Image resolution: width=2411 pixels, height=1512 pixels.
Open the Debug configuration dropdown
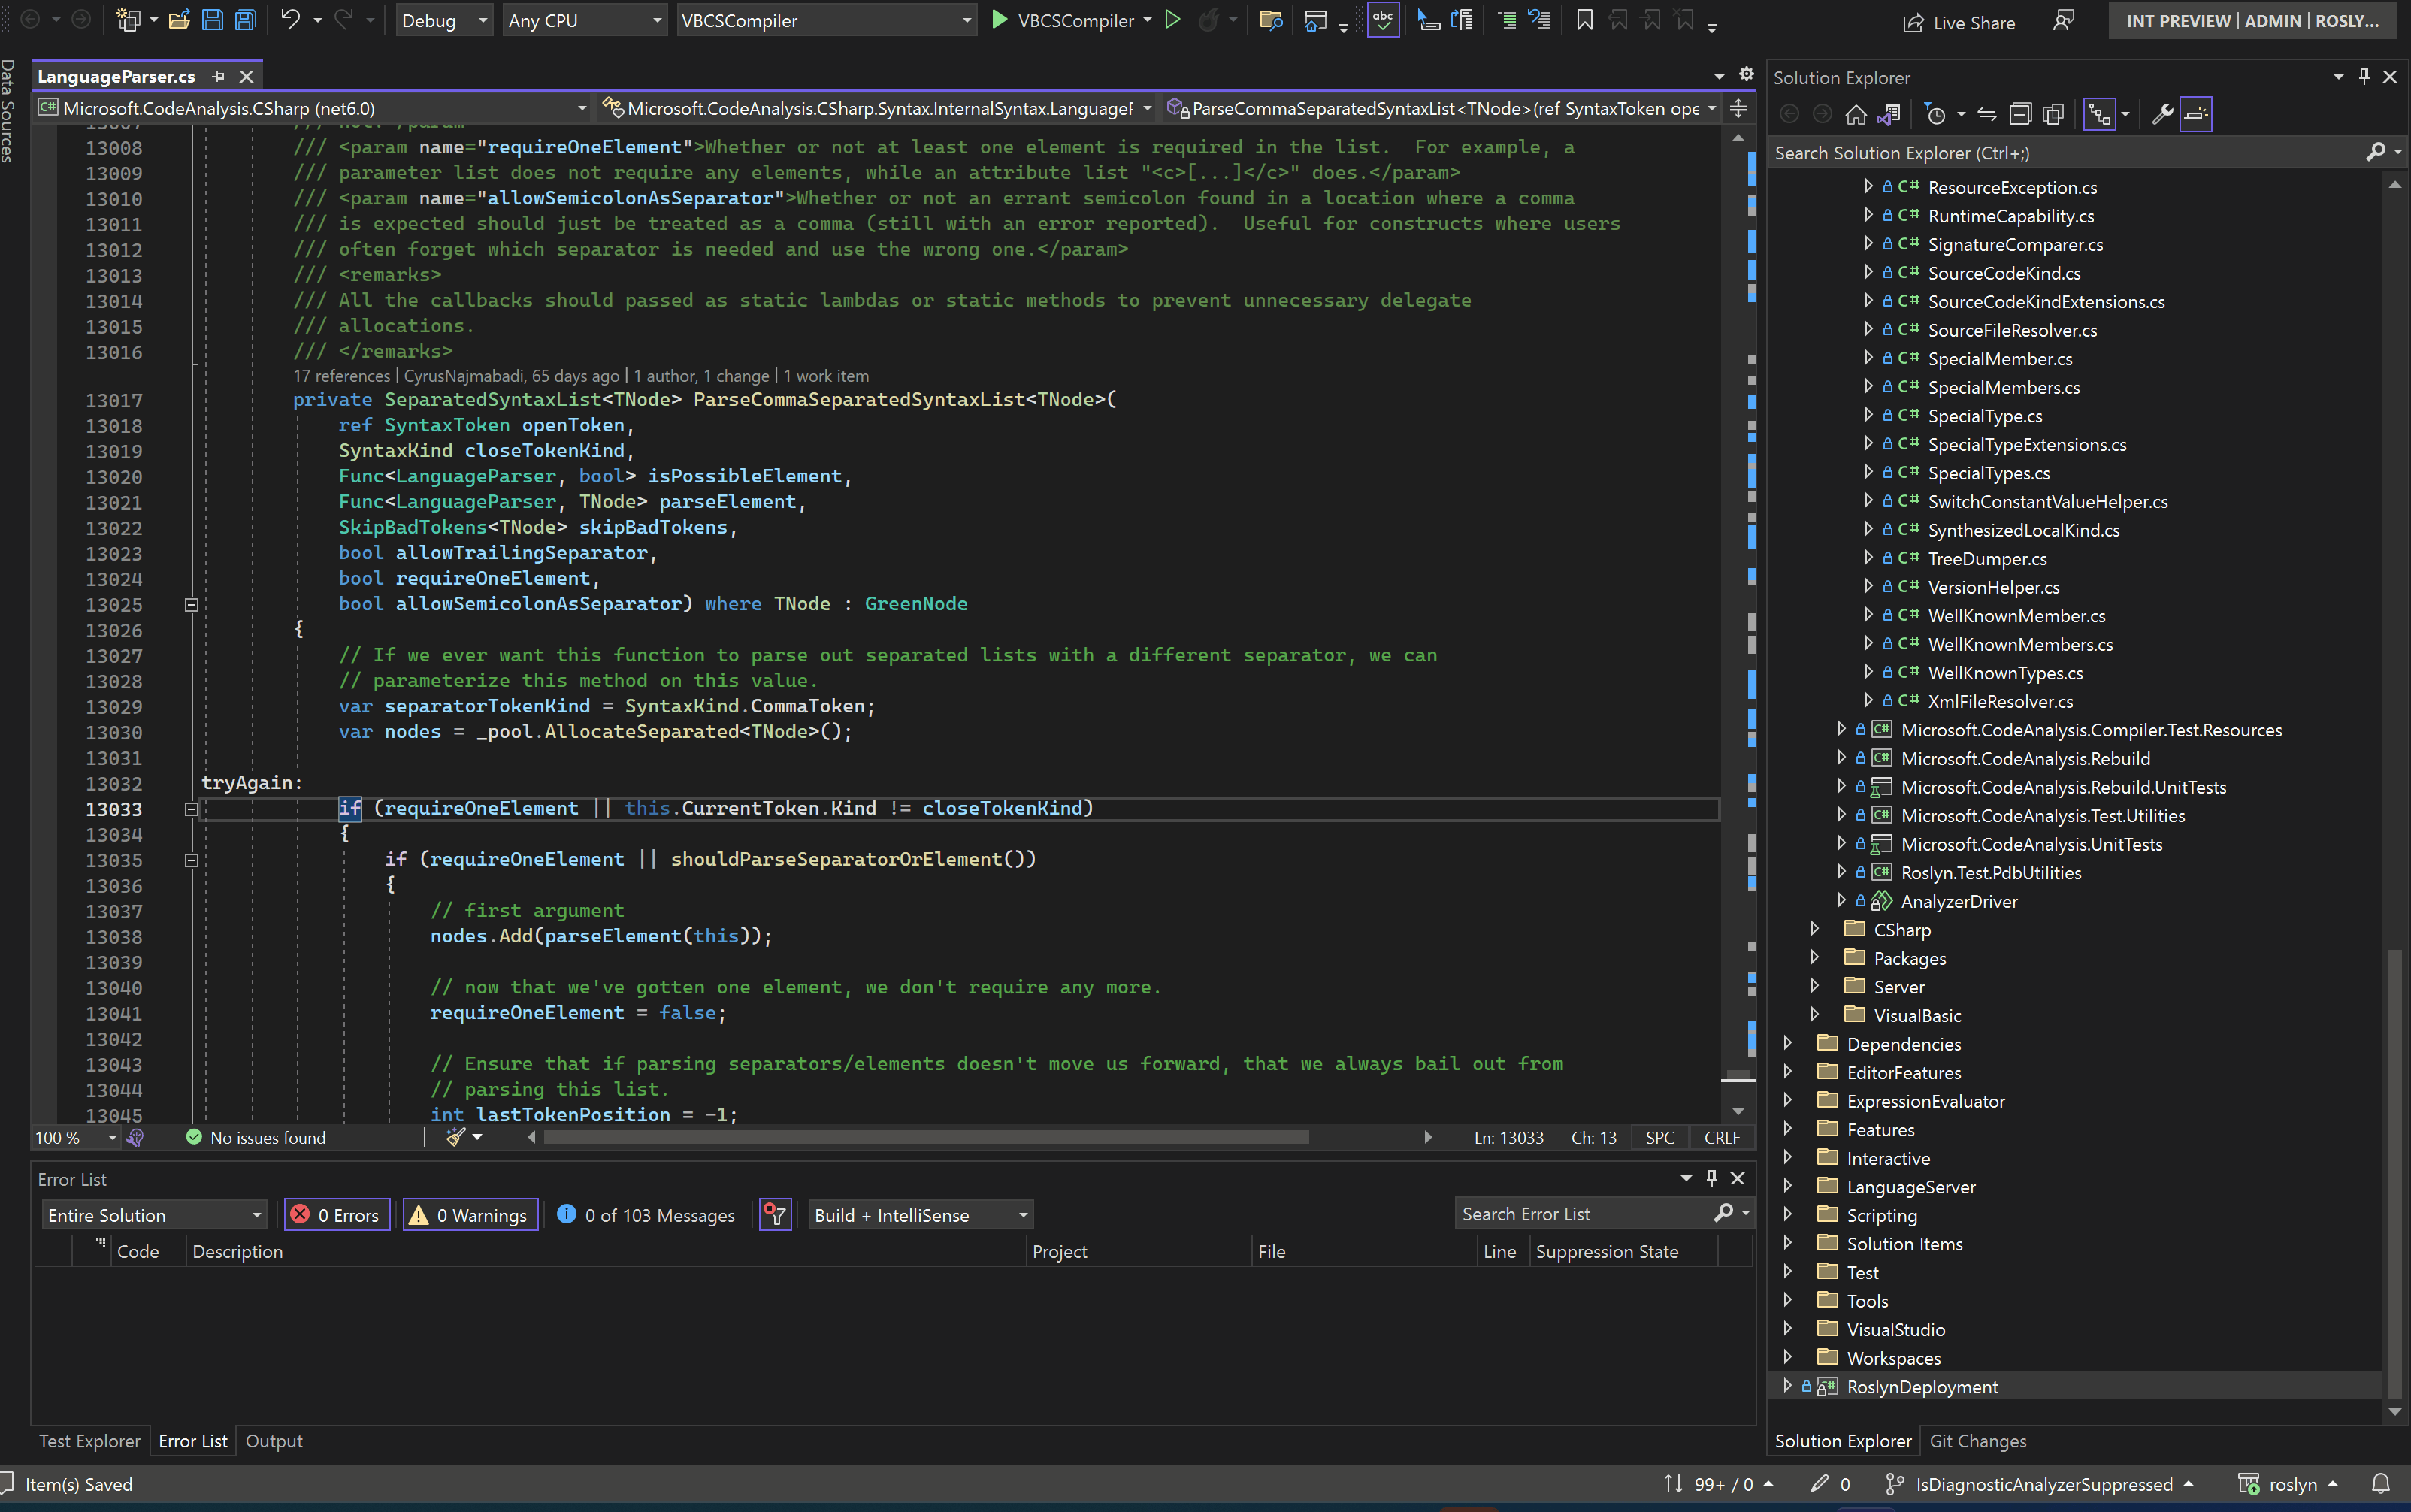point(444,20)
